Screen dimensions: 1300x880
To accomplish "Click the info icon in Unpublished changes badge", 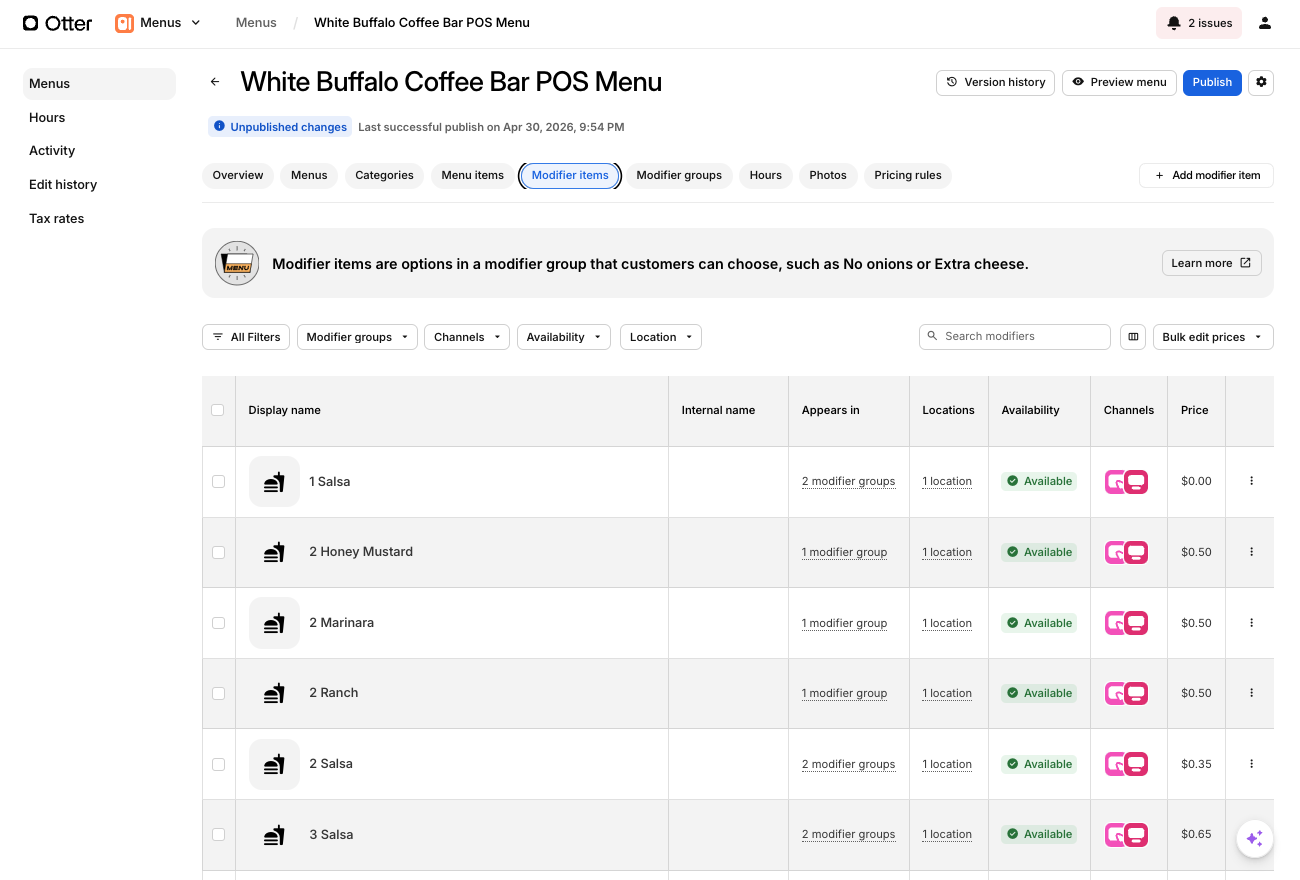I will (220, 127).
